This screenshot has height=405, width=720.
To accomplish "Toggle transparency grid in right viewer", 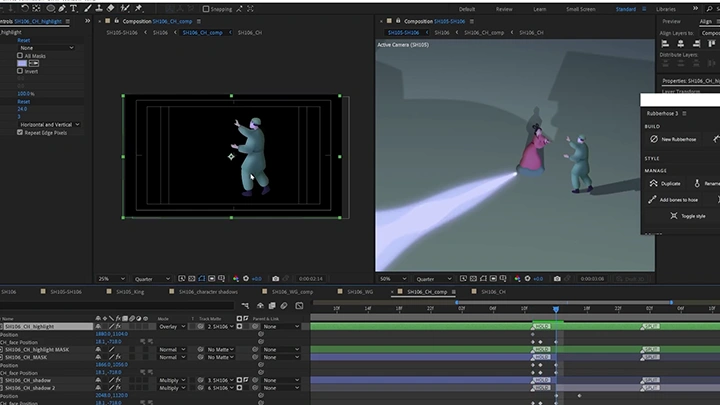I will [x=473, y=279].
